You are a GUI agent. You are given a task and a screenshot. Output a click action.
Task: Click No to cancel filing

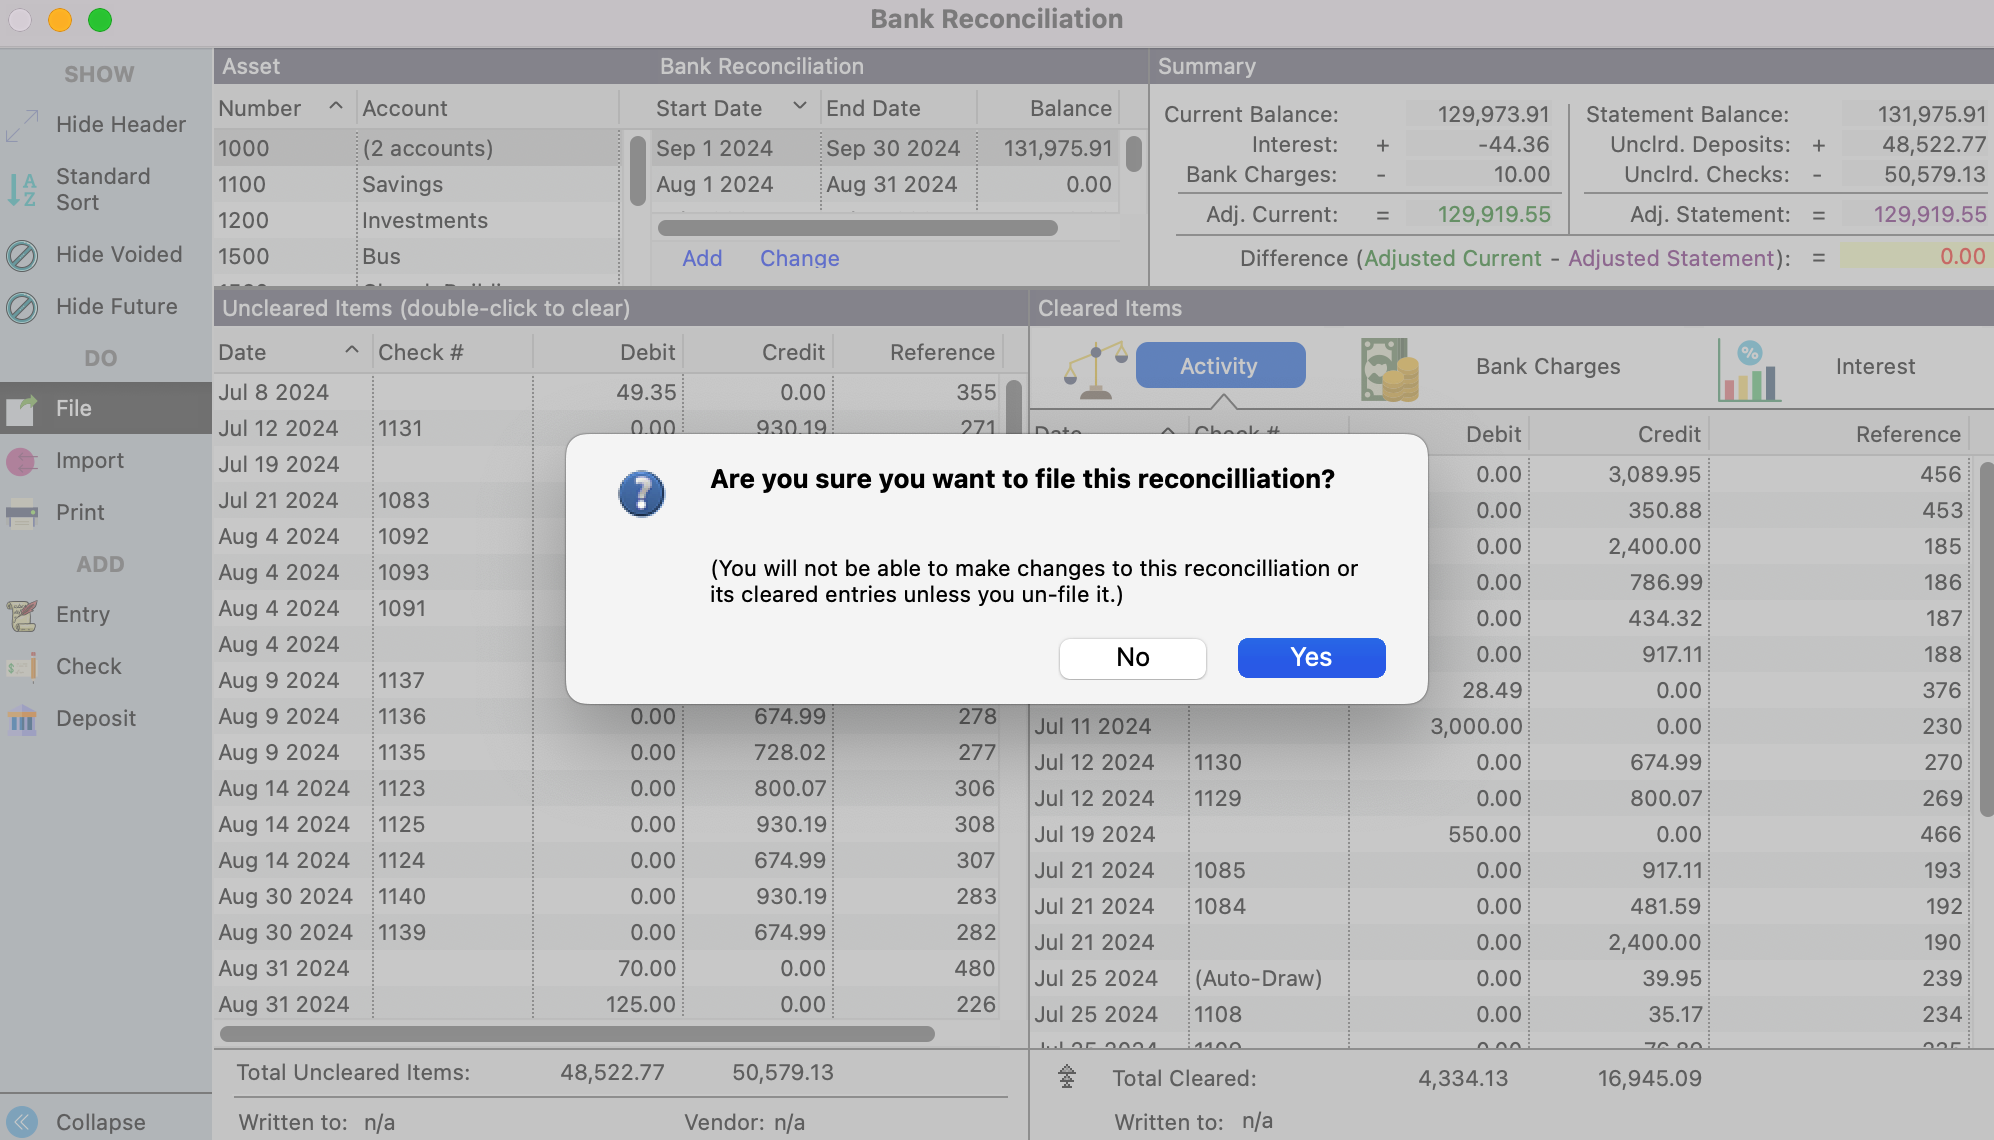click(x=1132, y=658)
